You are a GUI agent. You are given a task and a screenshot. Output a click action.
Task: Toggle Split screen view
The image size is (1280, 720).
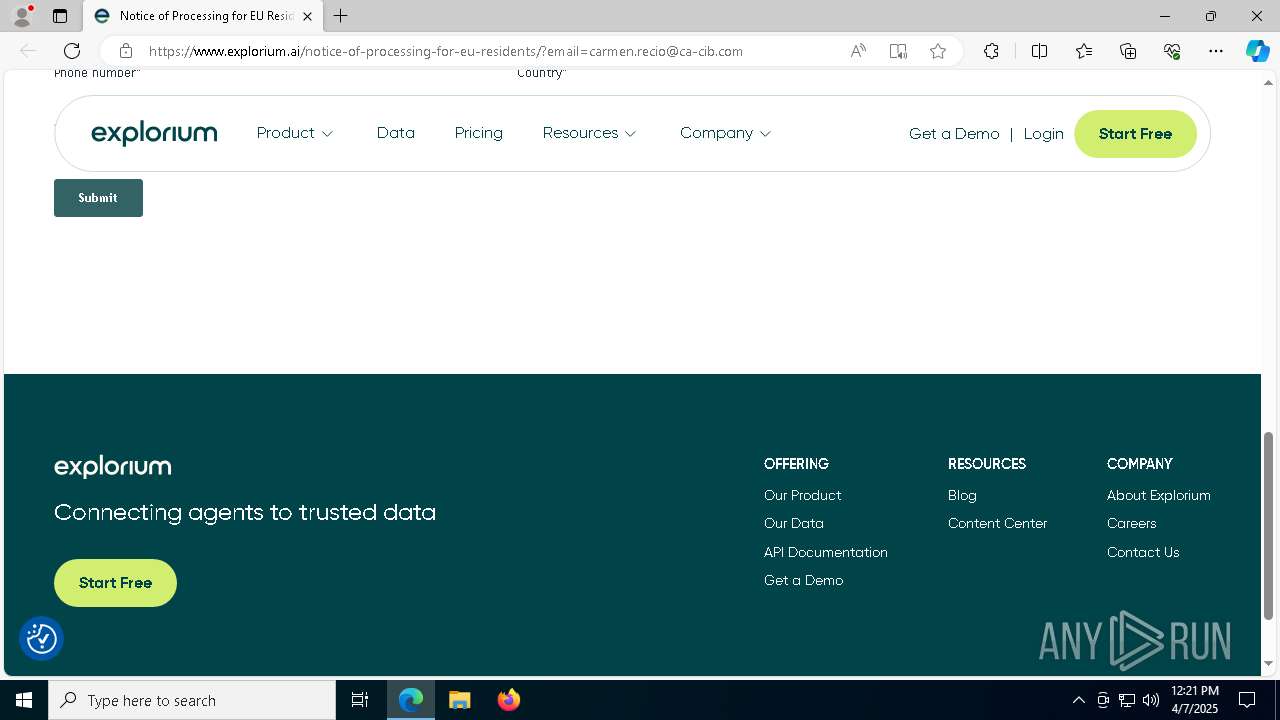[x=1039, y=51]
